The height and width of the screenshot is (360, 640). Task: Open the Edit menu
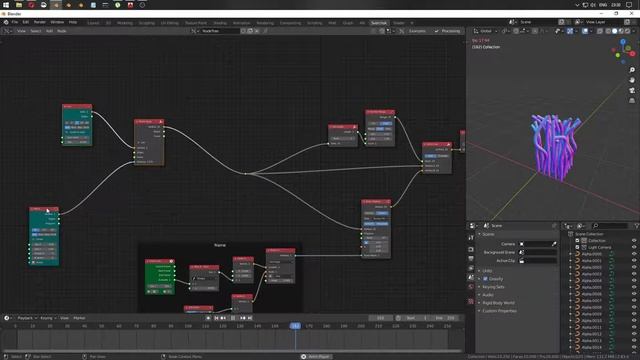[x=26, y=22]
